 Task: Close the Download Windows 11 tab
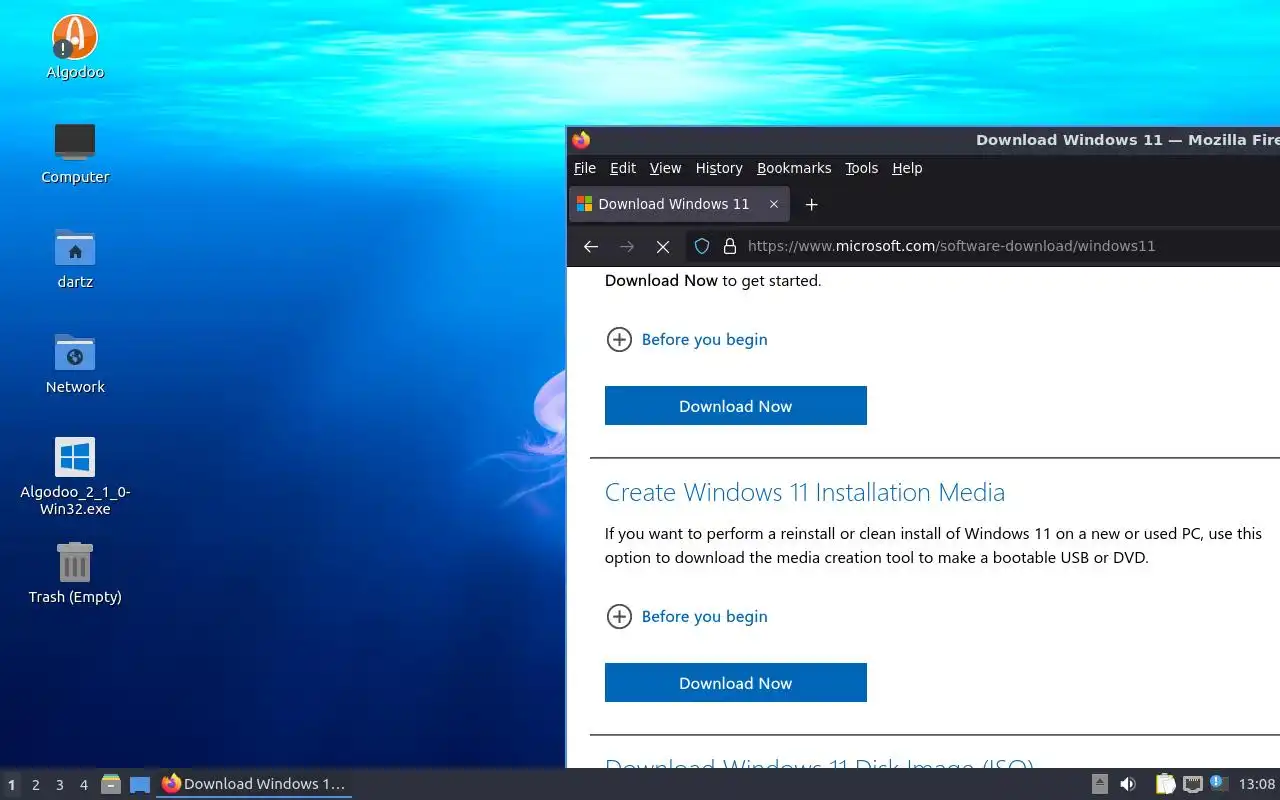click(774, 204)
